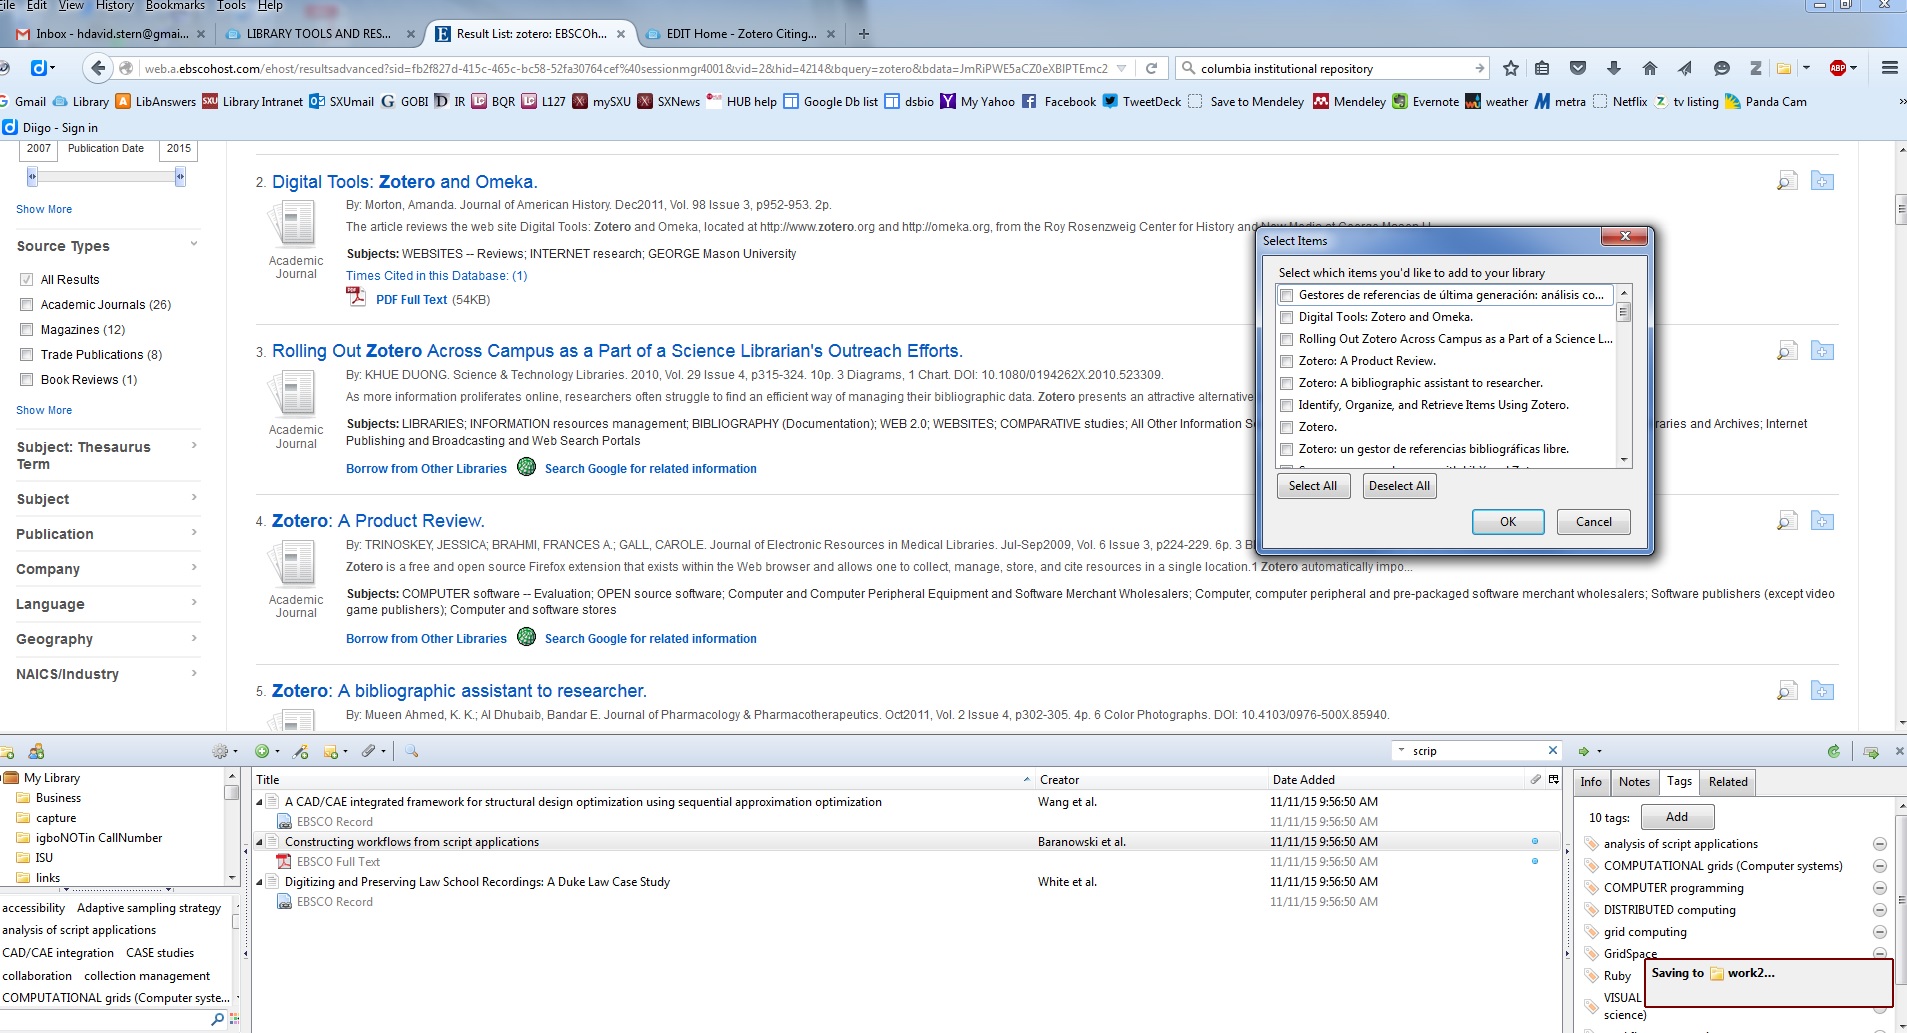The image size is (1907, 1033).
Task: Open the Firefox hamburger menu
Action: [x=1889, y=68]
